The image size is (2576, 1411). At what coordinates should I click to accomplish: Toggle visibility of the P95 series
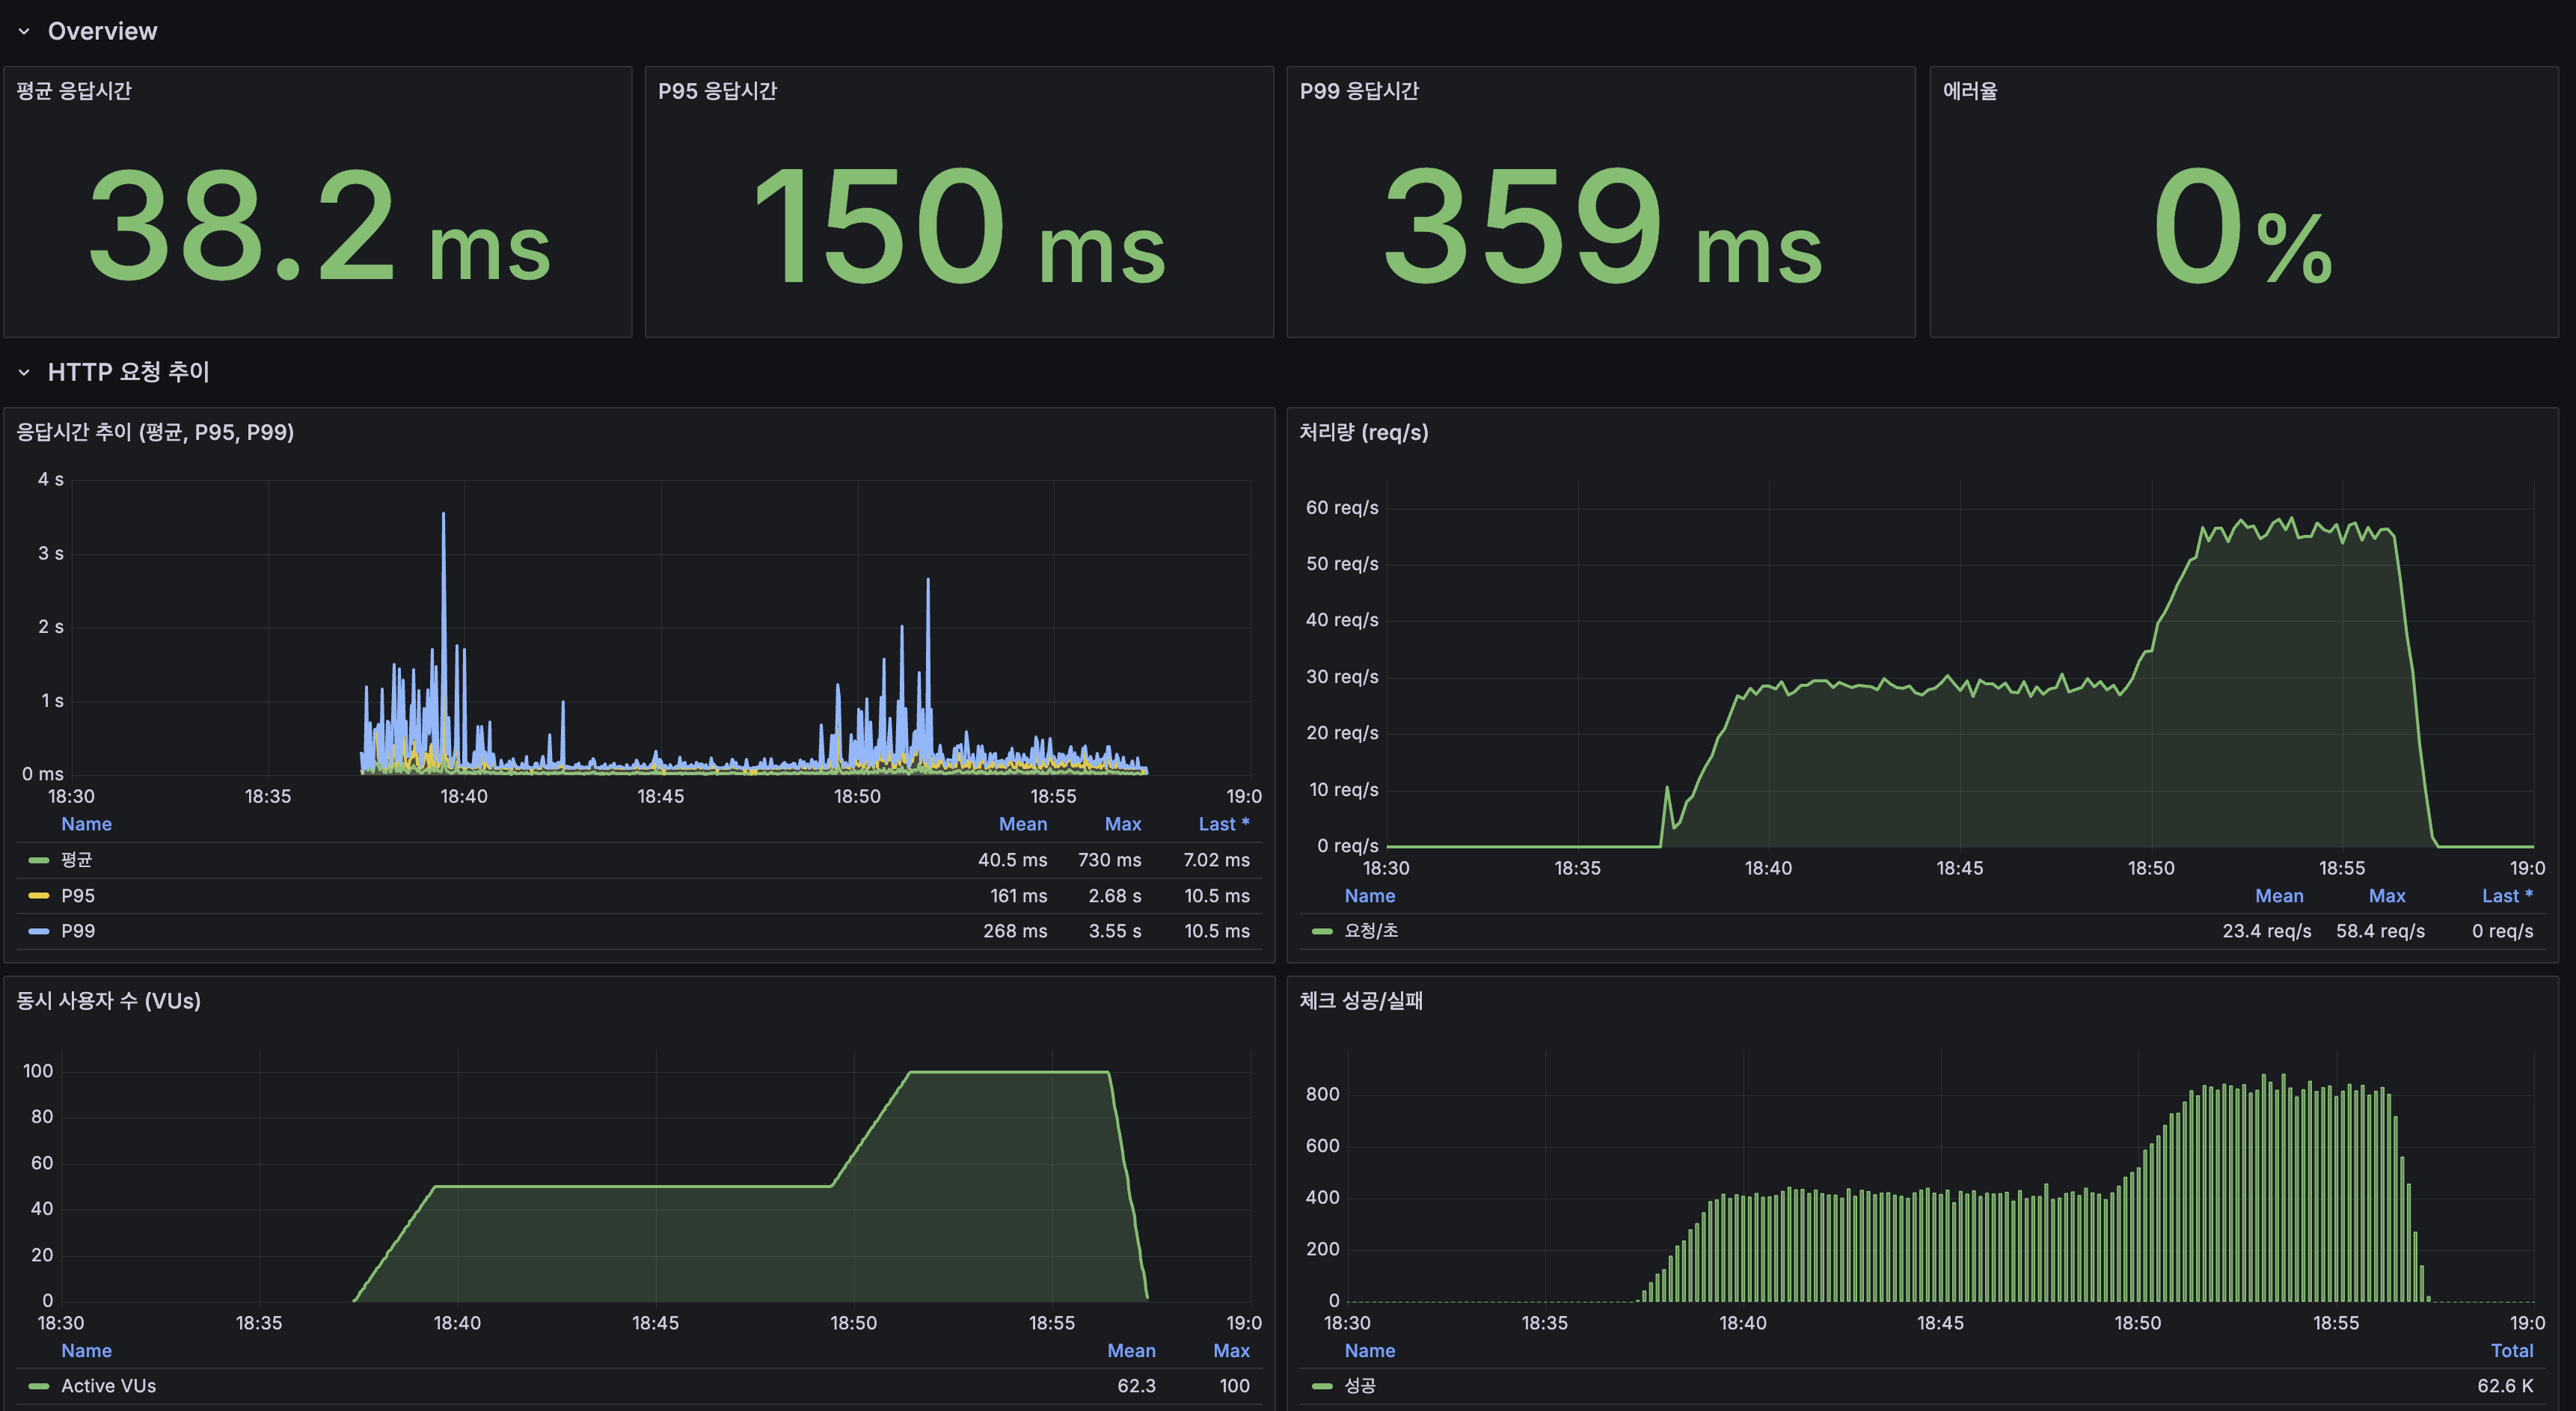tap(79, 895)
